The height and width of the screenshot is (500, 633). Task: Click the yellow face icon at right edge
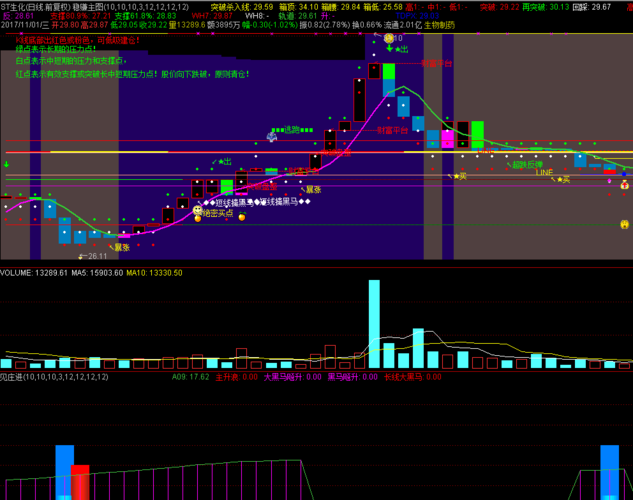tap(624, 225)
